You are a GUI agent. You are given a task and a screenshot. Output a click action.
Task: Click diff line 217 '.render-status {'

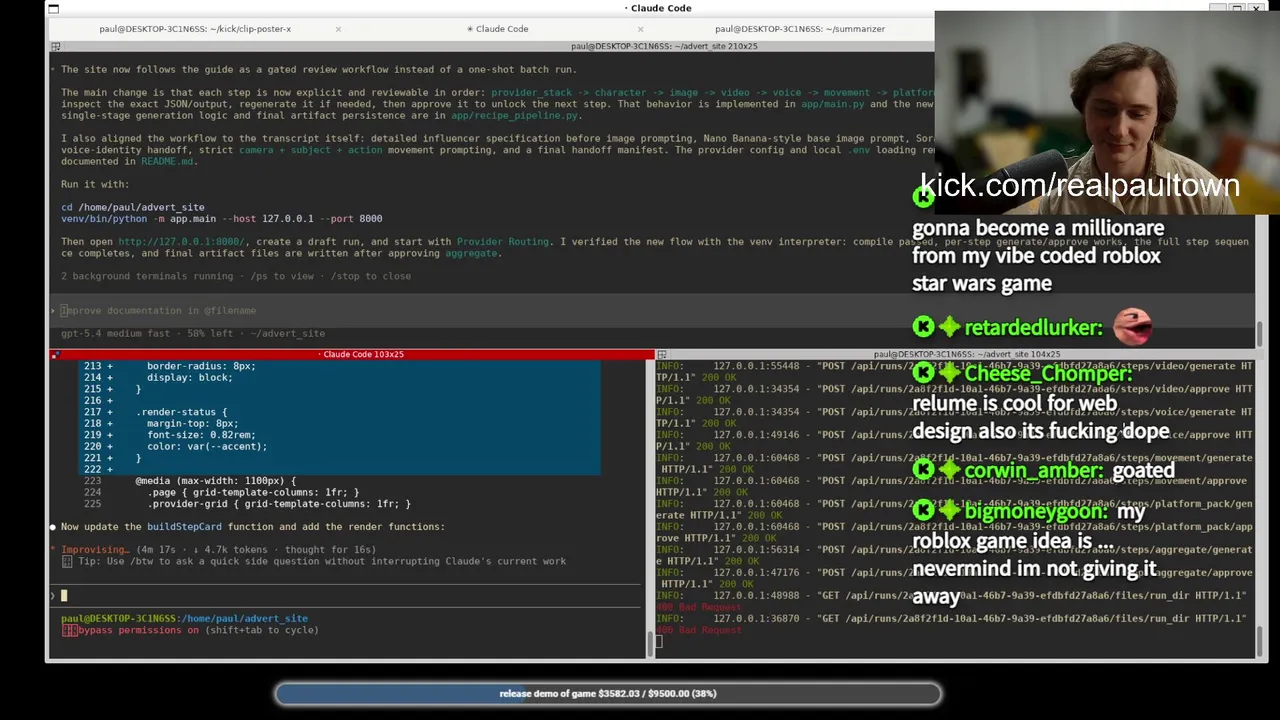pos(182,412)
